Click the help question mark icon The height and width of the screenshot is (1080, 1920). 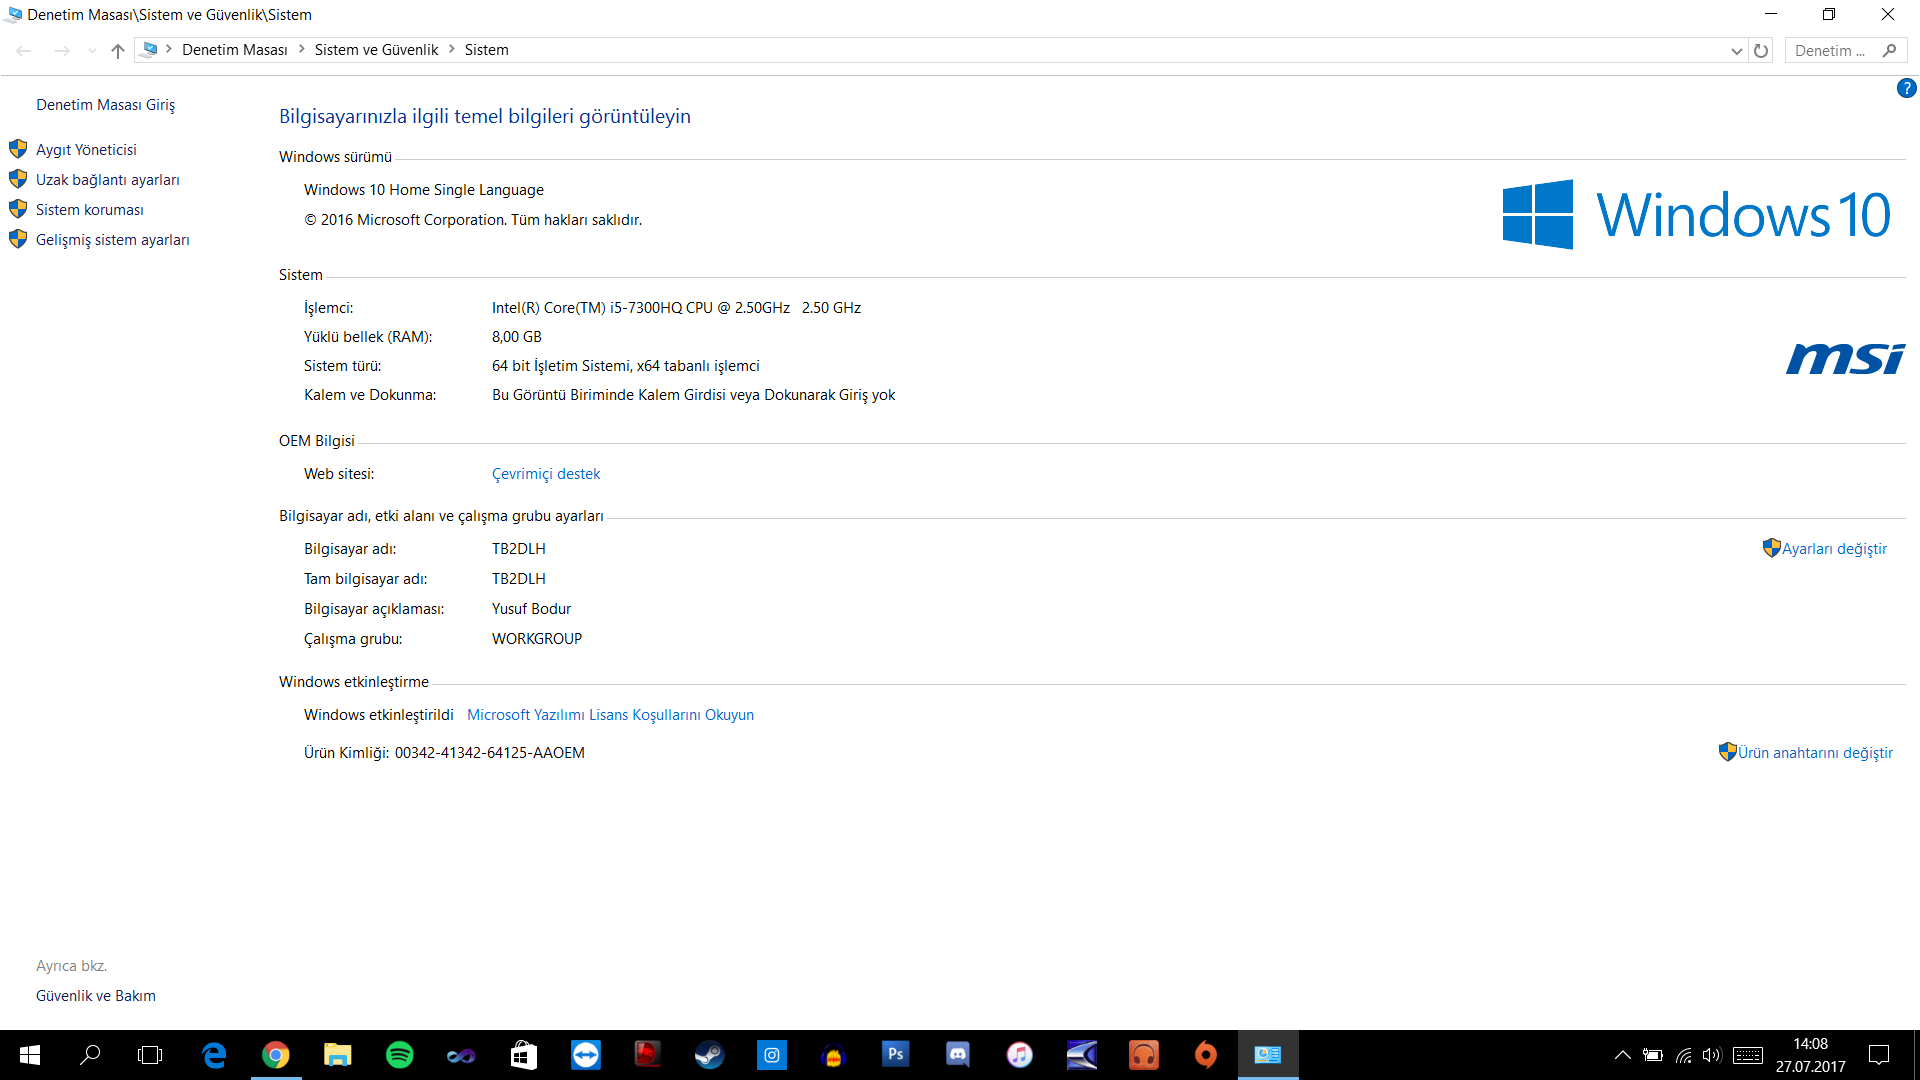point(1906,89)
